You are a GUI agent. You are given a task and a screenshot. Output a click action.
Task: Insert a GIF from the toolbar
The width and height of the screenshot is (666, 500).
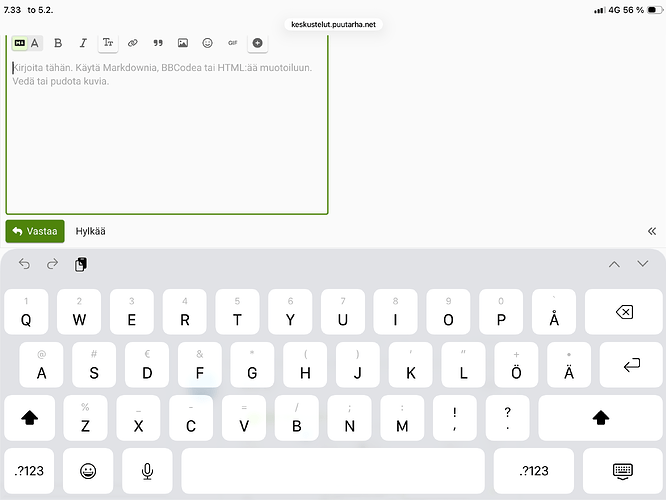[x=233, y=43]
